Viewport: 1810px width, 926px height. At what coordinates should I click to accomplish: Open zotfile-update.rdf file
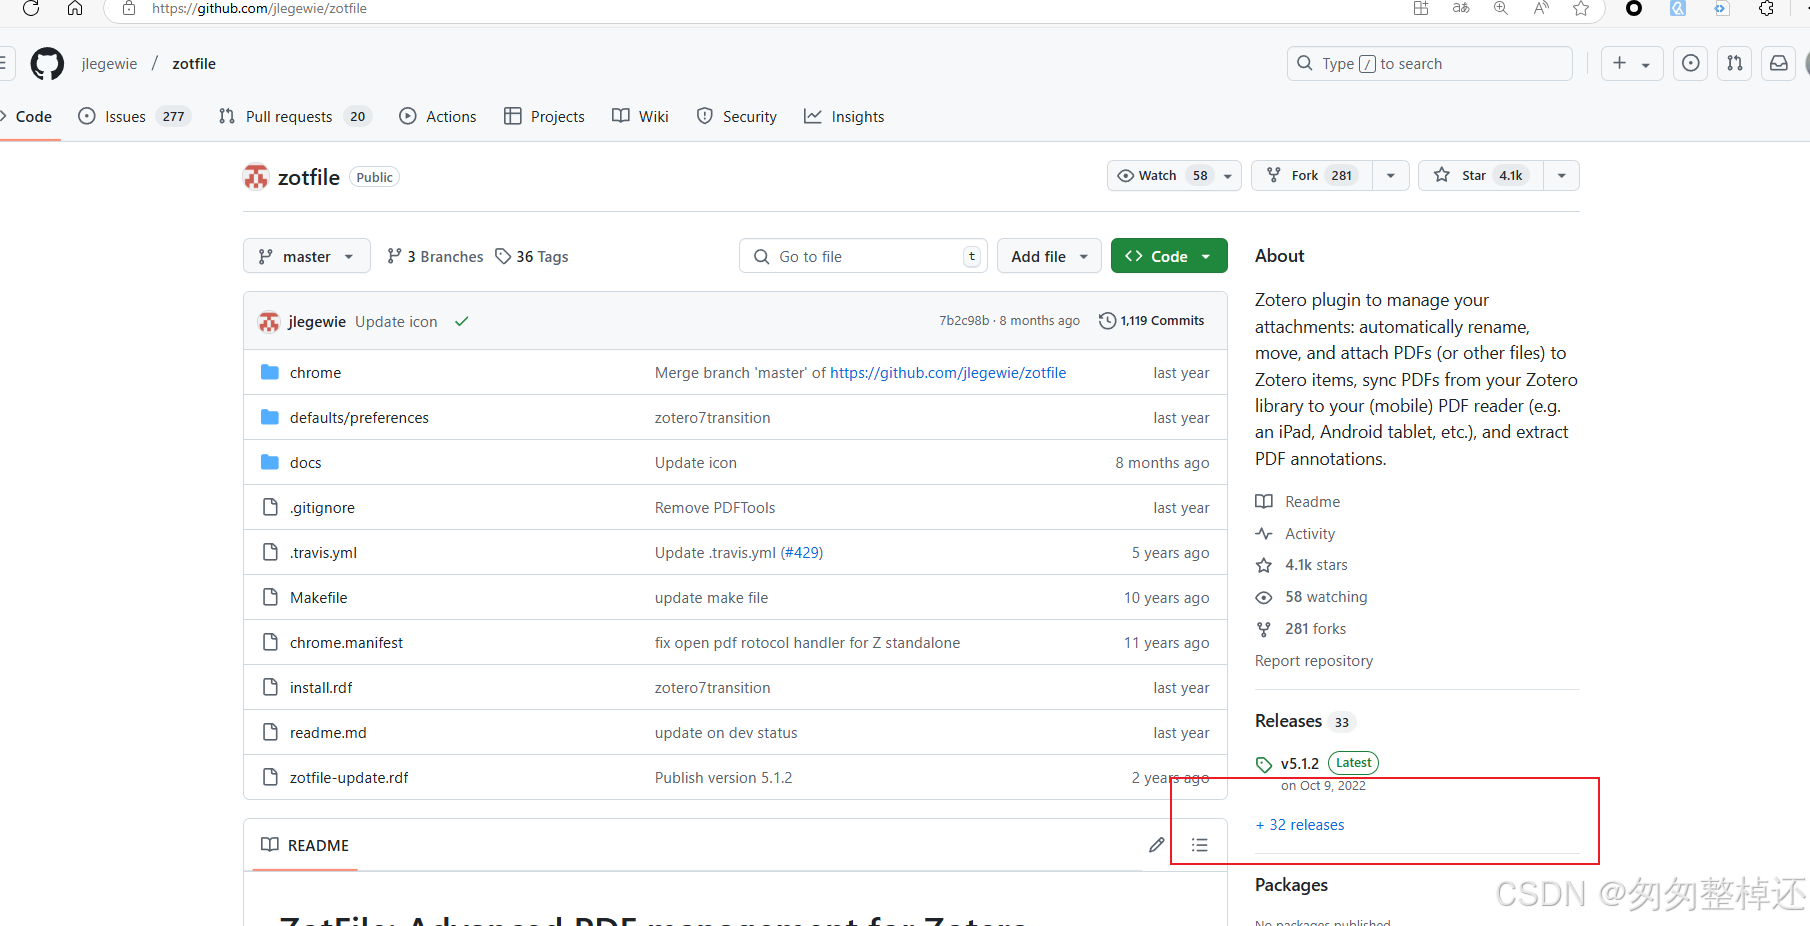point(349,777)
